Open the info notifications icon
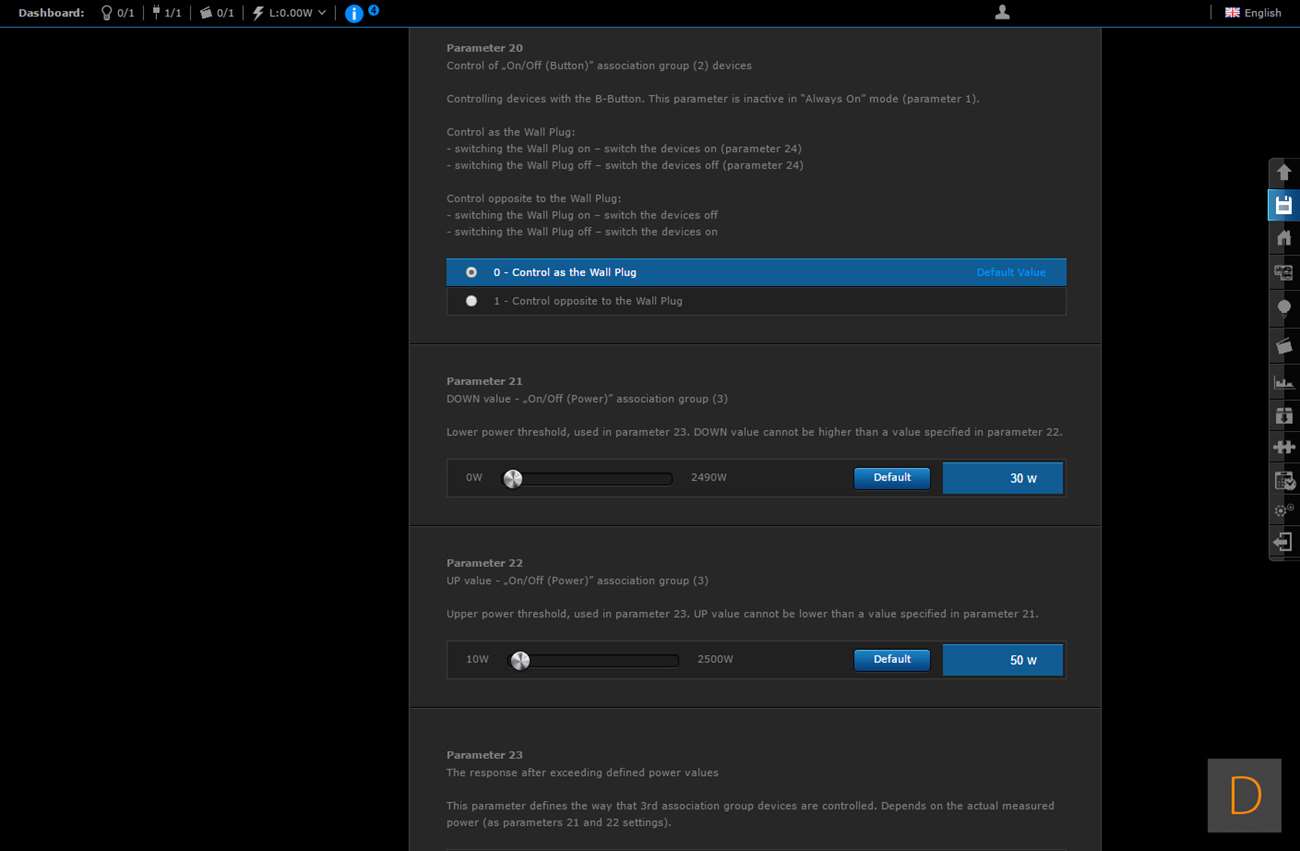The height and width of the screenshot is (851, 1300). tap(354, 13)
